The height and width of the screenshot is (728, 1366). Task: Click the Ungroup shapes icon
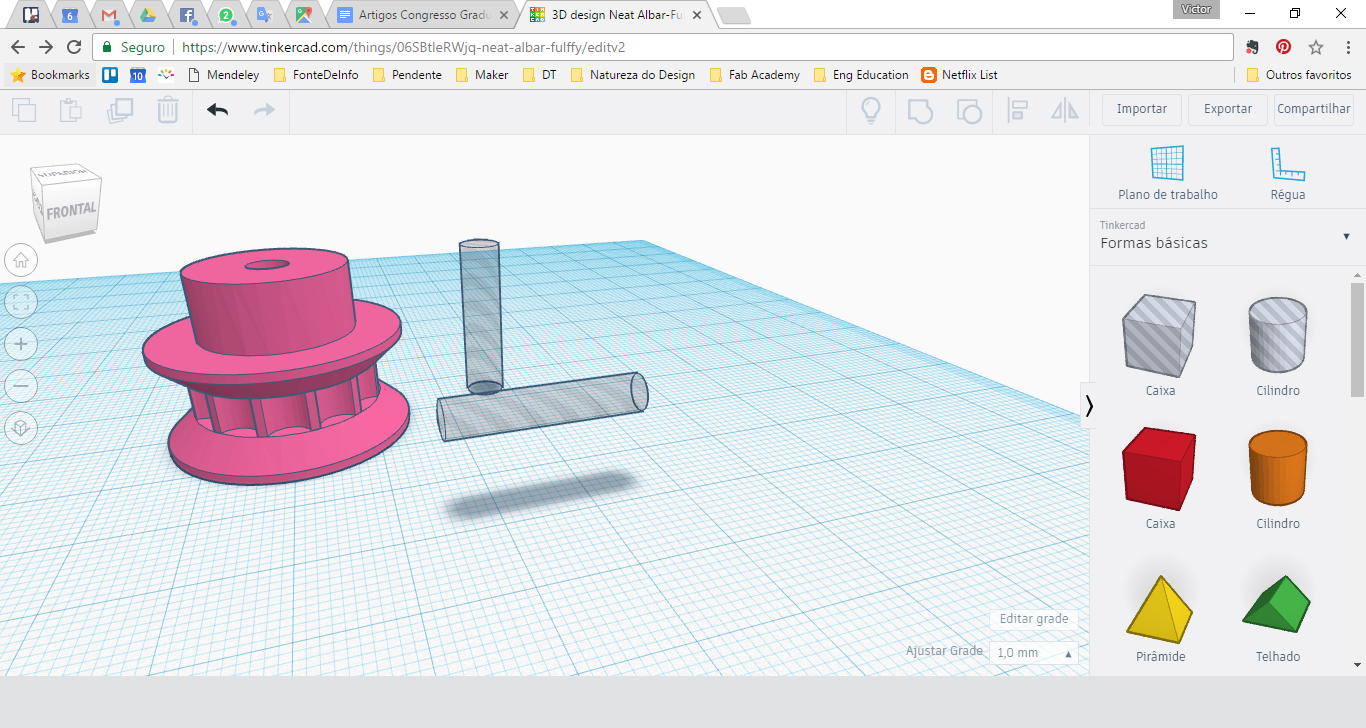click(969, 110)
